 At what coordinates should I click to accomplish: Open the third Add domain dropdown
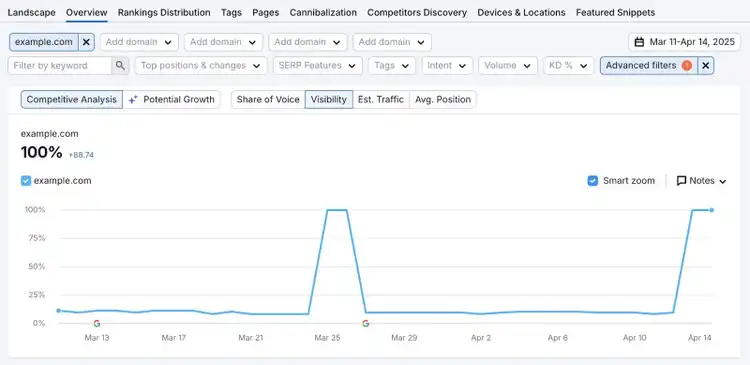(x=308, y=42)
